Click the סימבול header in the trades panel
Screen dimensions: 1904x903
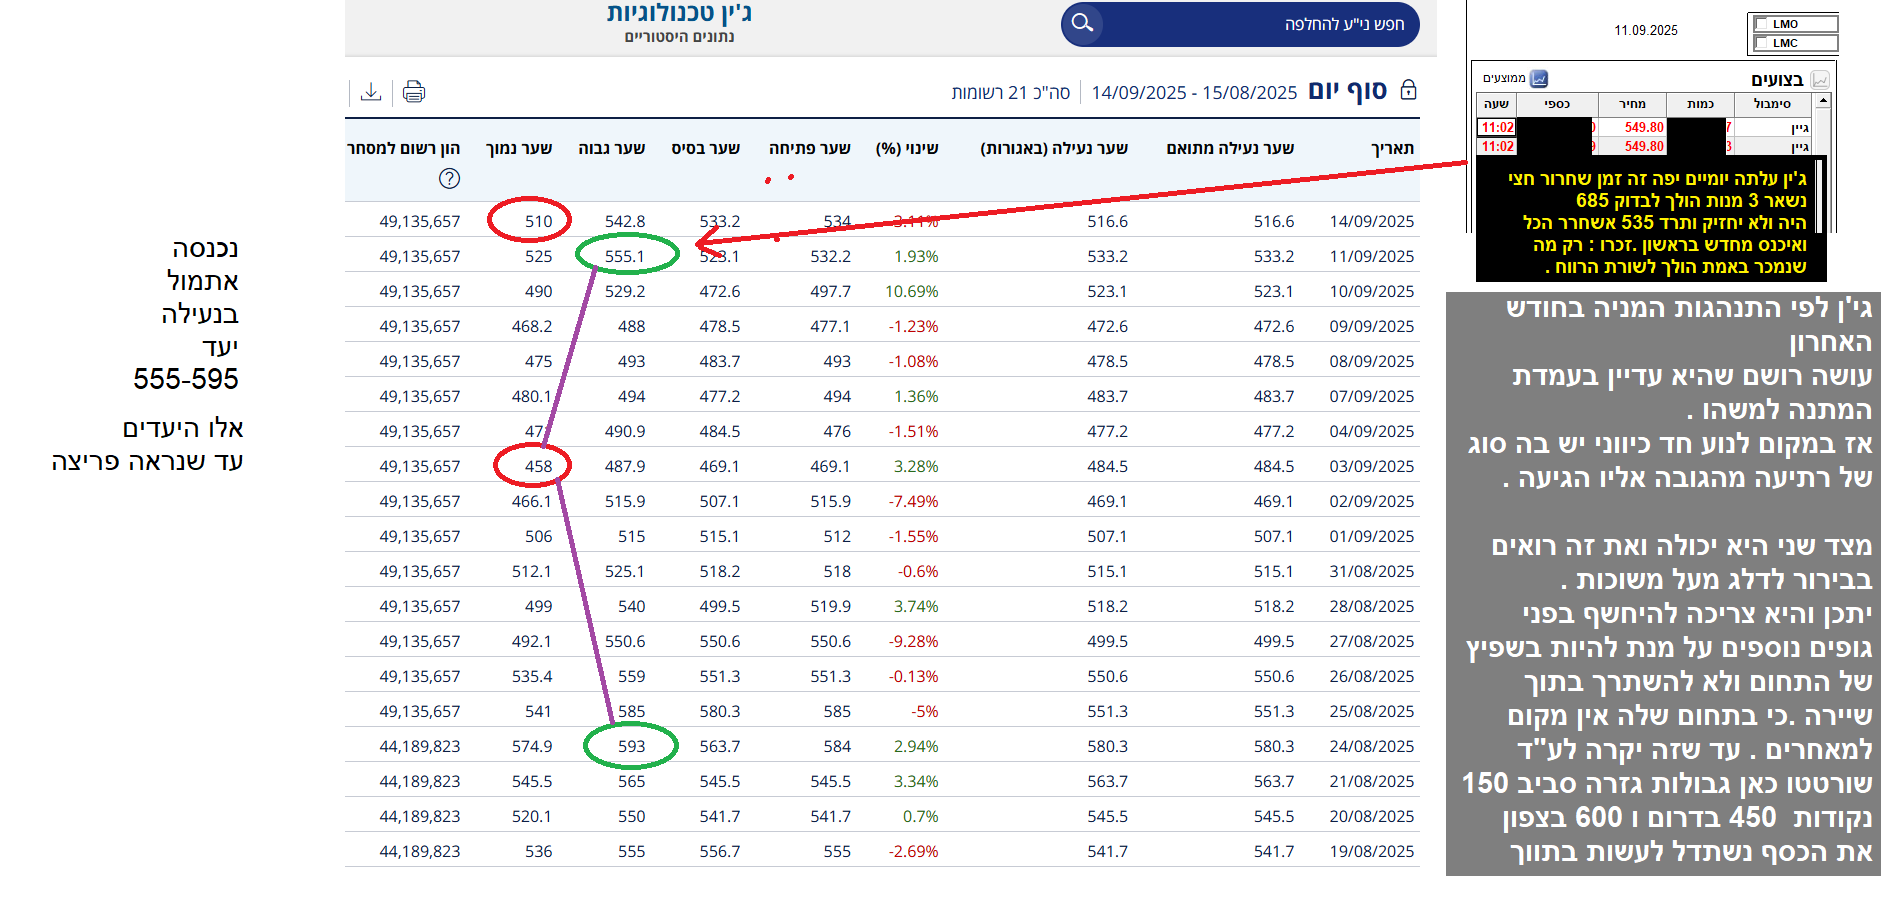coord(1772,104)
